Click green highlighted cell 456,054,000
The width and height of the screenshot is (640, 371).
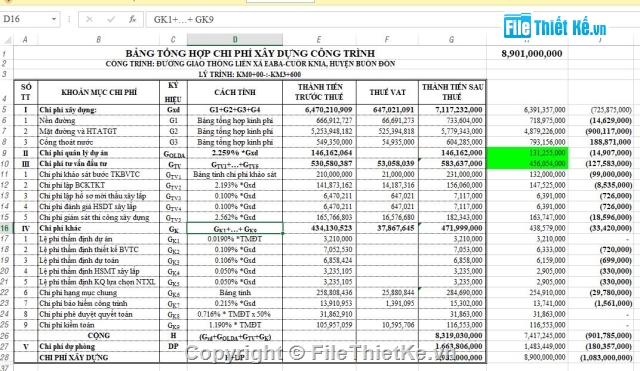click(x=527, y=164)
